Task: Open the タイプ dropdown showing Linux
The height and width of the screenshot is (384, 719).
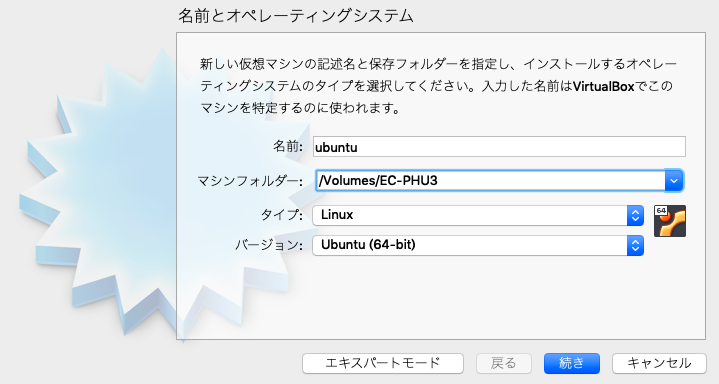Action: [478, 215]
